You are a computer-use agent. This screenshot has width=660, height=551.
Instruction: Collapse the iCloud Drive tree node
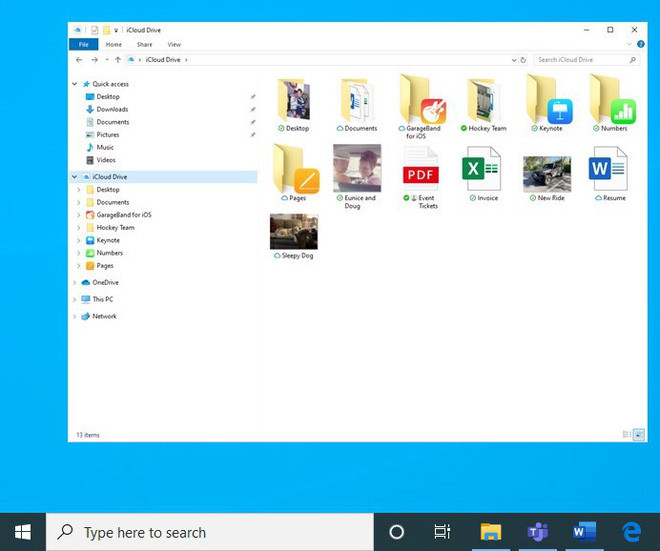74,177
